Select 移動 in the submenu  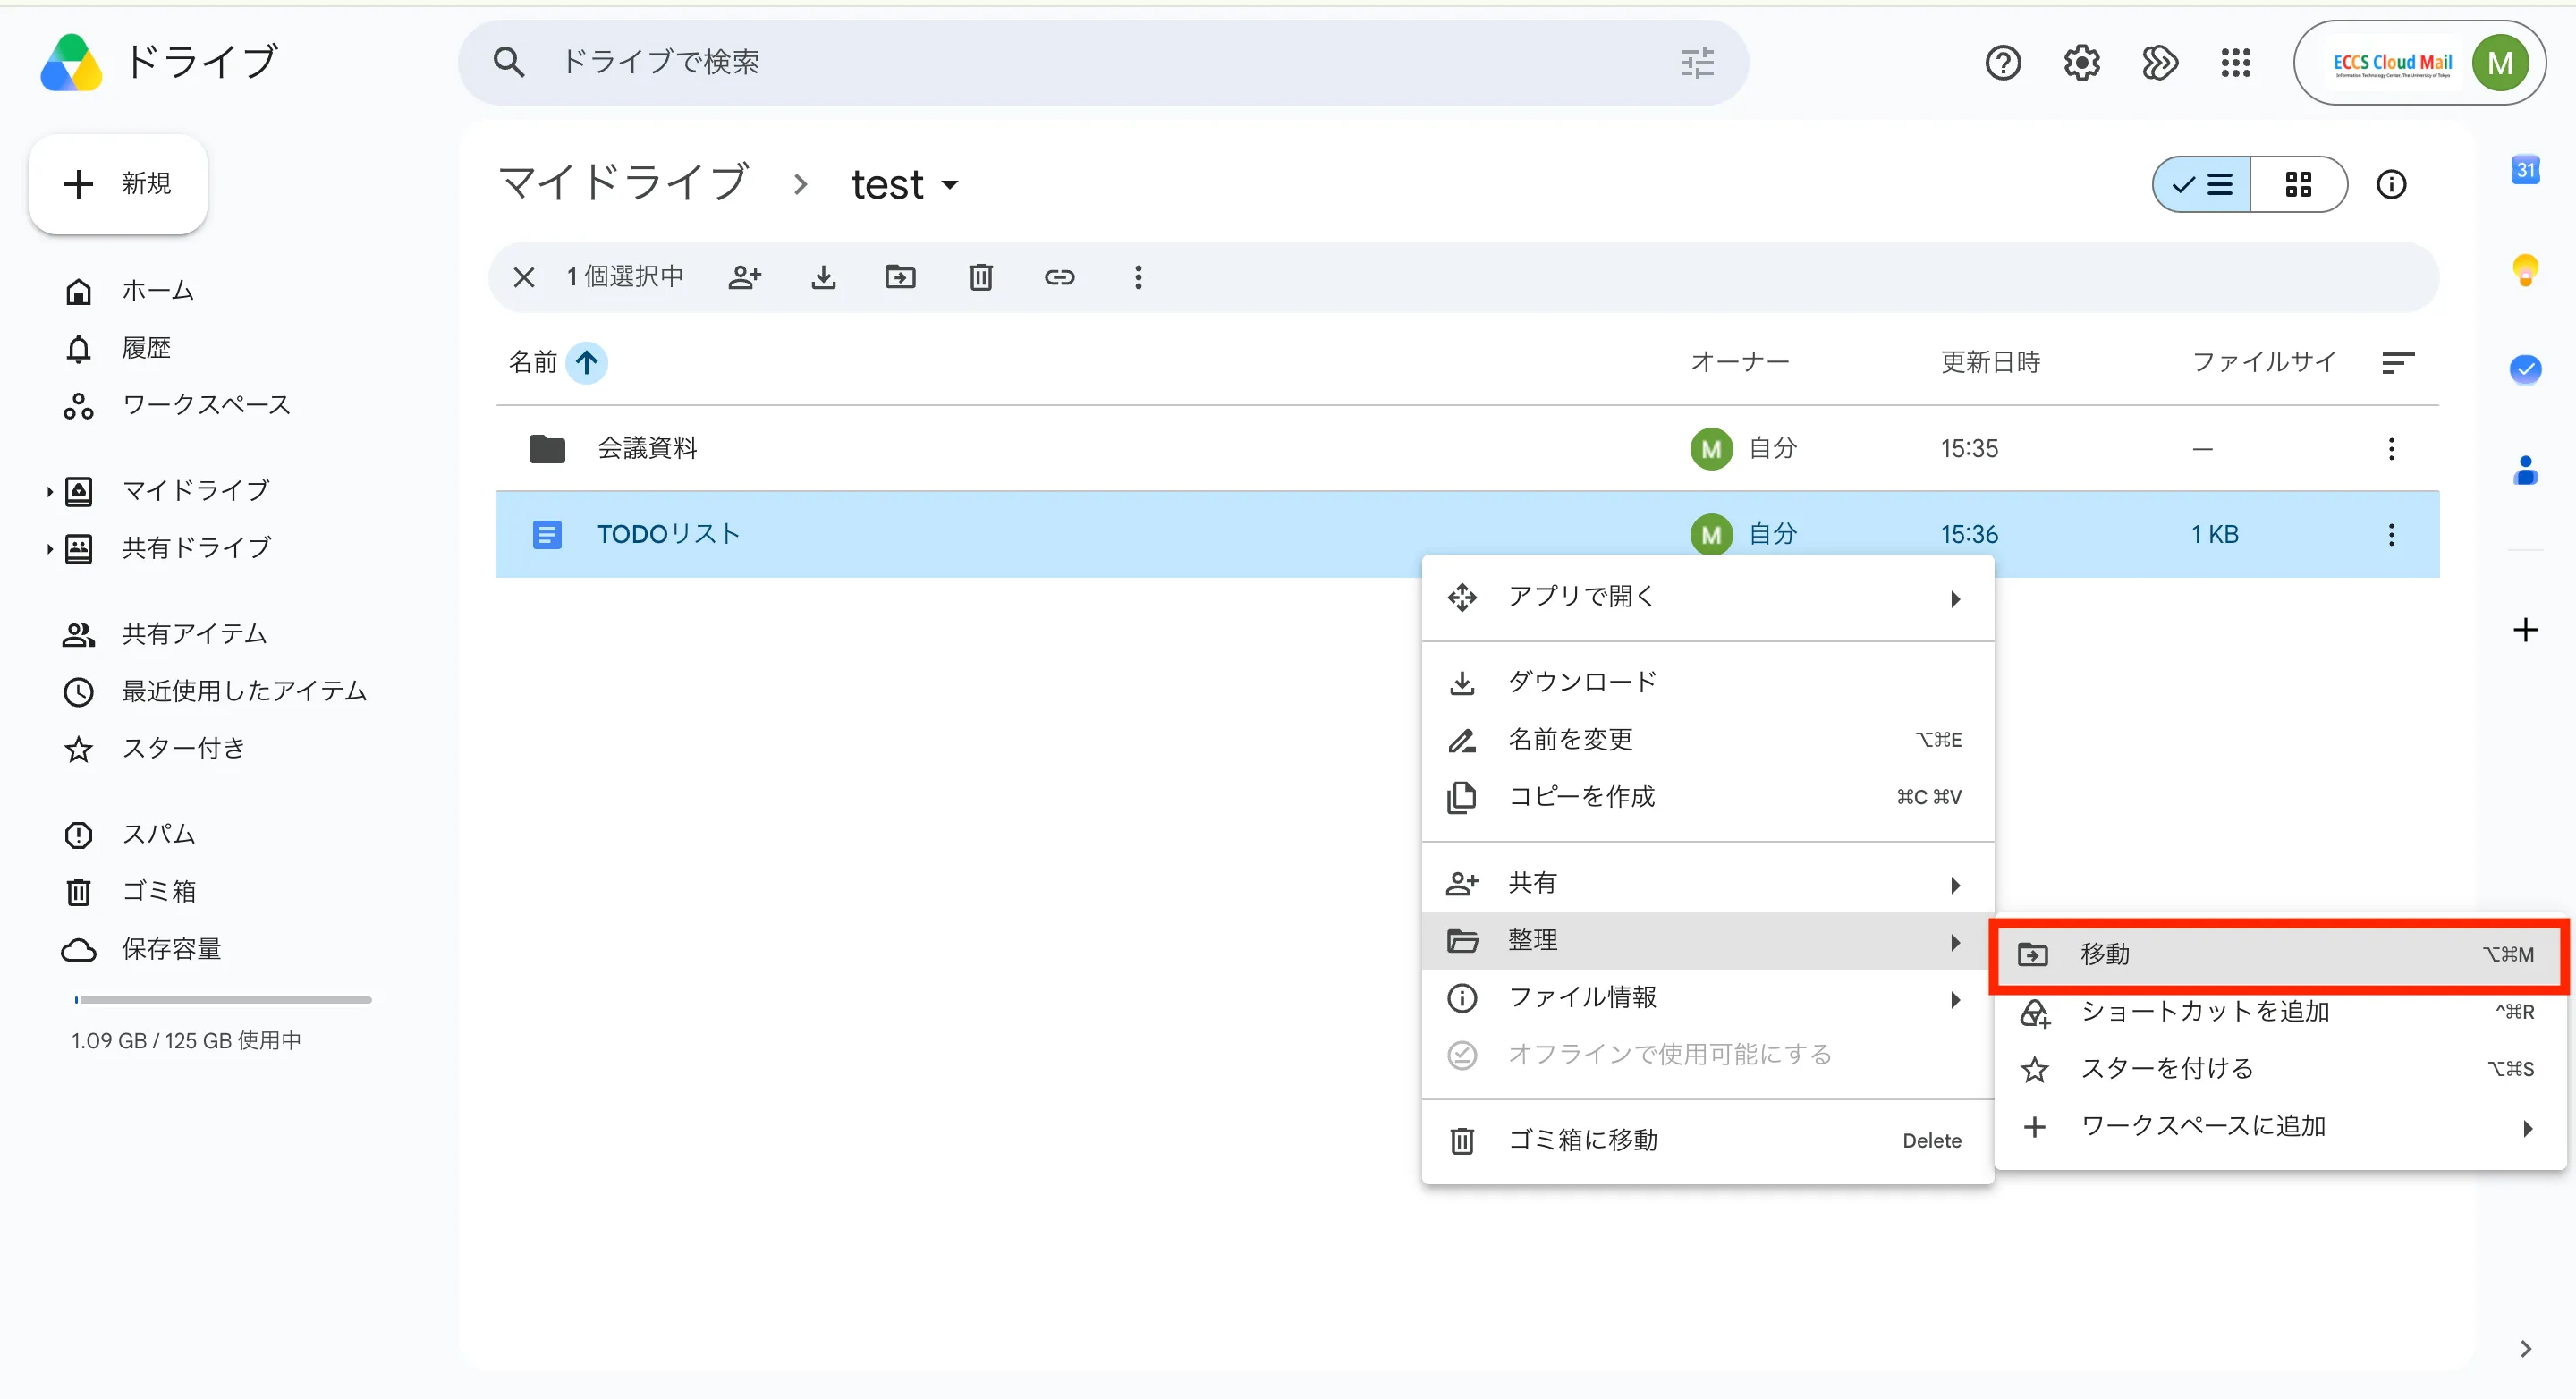[2280, 955]
